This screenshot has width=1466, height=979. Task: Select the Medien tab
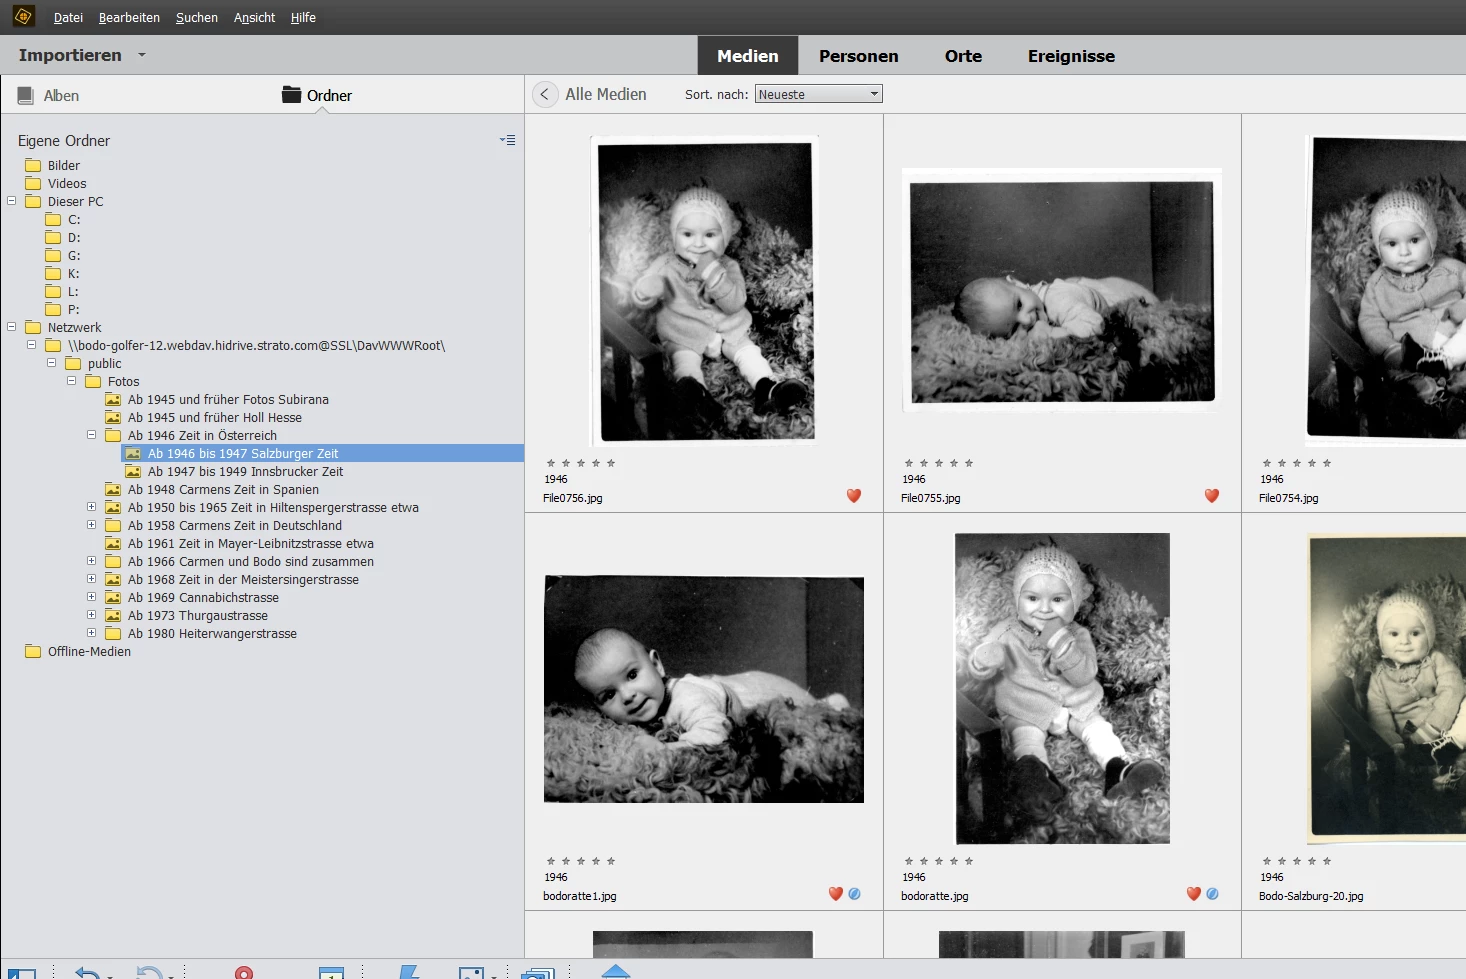coord(748,56)
